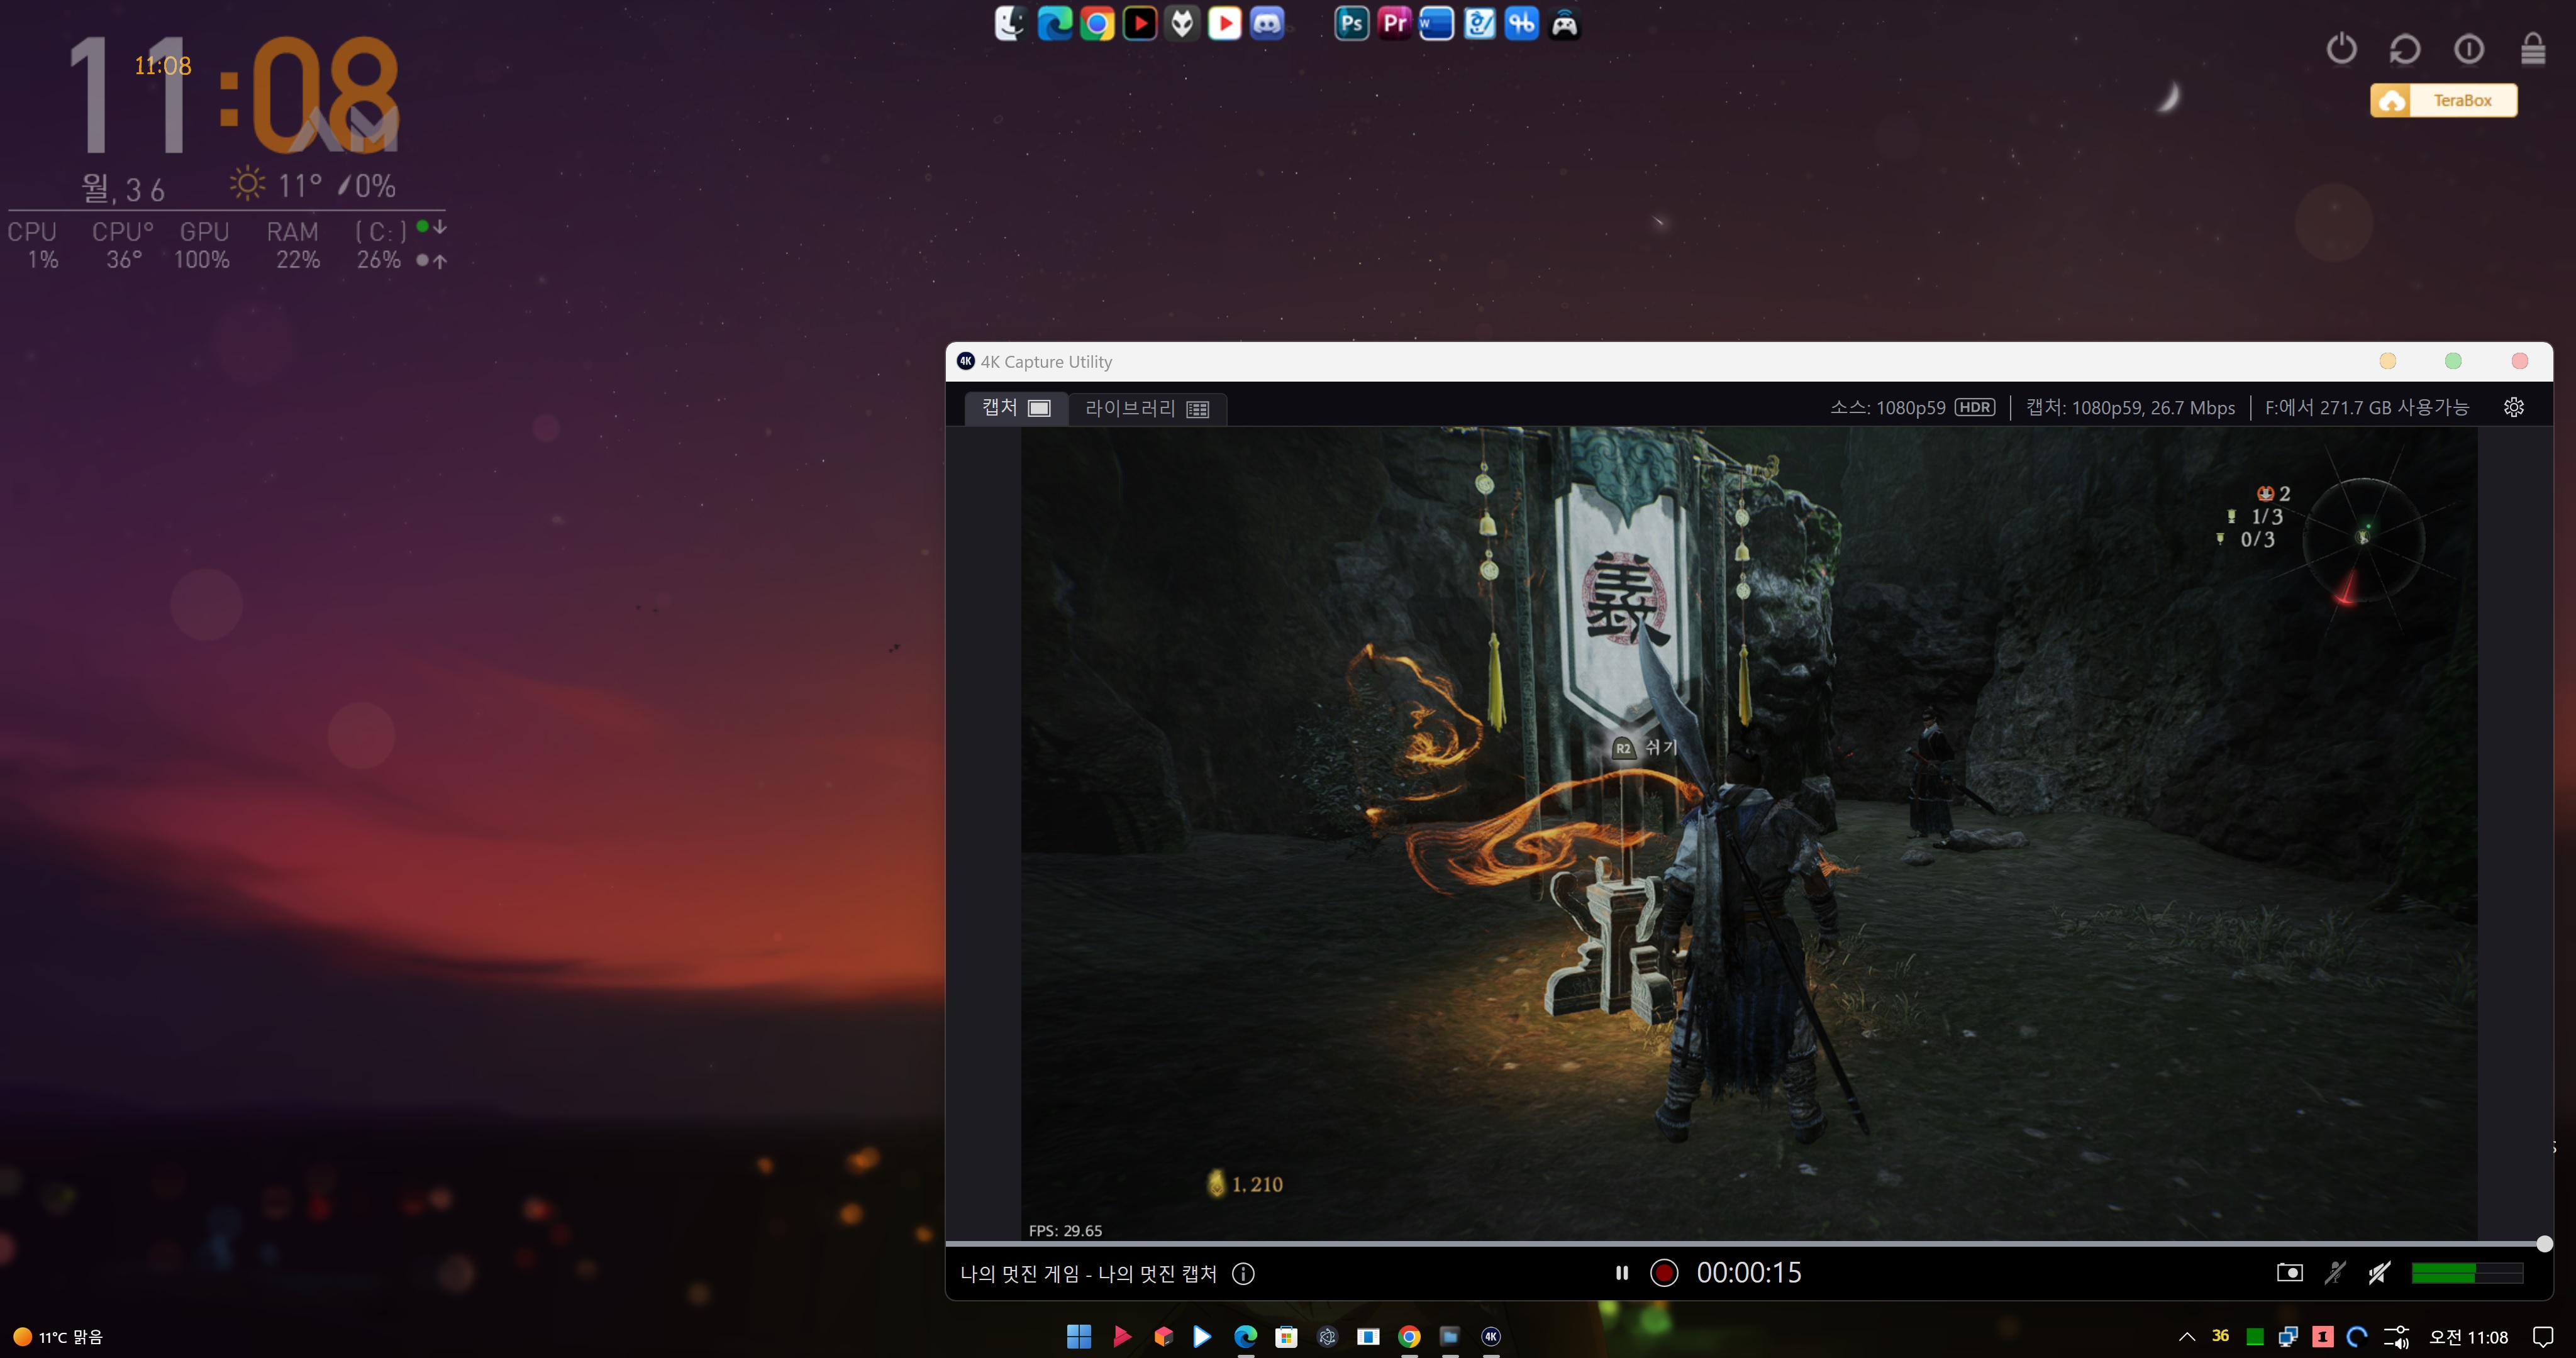Toggle the microphone mute icon
2576x1358 pixels.
tap(2335, 1273)
